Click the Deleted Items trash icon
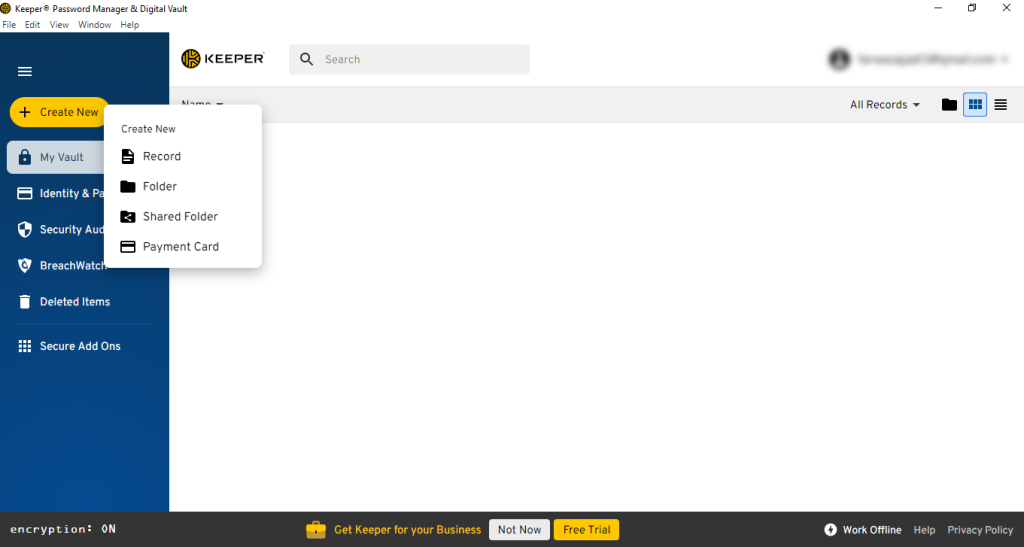The image size is (1024, 547). (x=25, y=302)
